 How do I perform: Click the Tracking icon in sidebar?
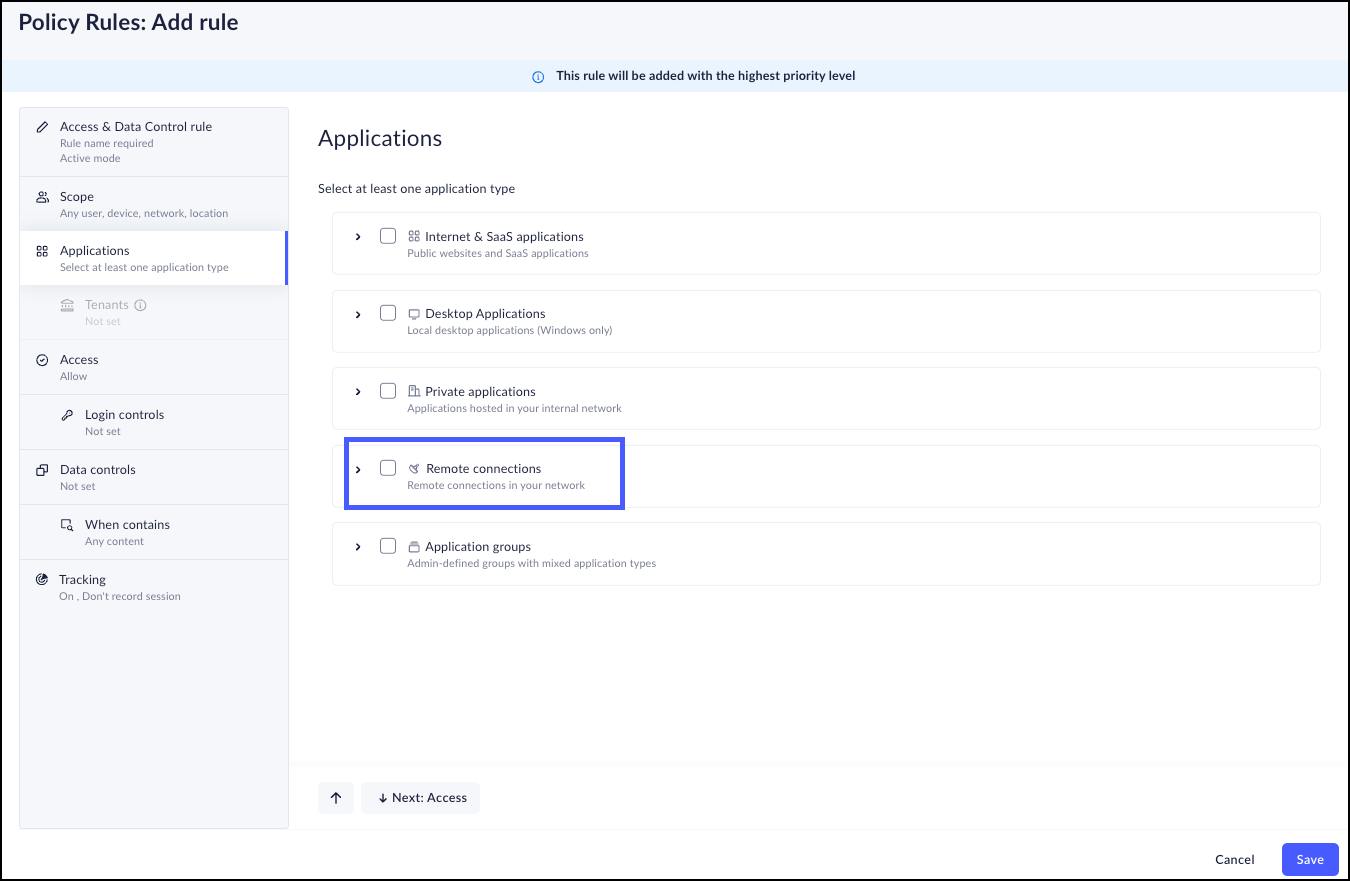pyautogui.click(x=42, y=580)
